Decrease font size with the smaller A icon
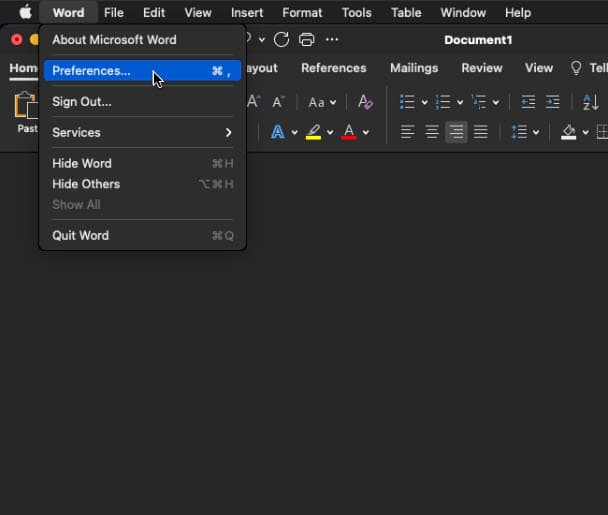Image resolution: width=608 pixels, height=515 pixels. coord(278,102)
